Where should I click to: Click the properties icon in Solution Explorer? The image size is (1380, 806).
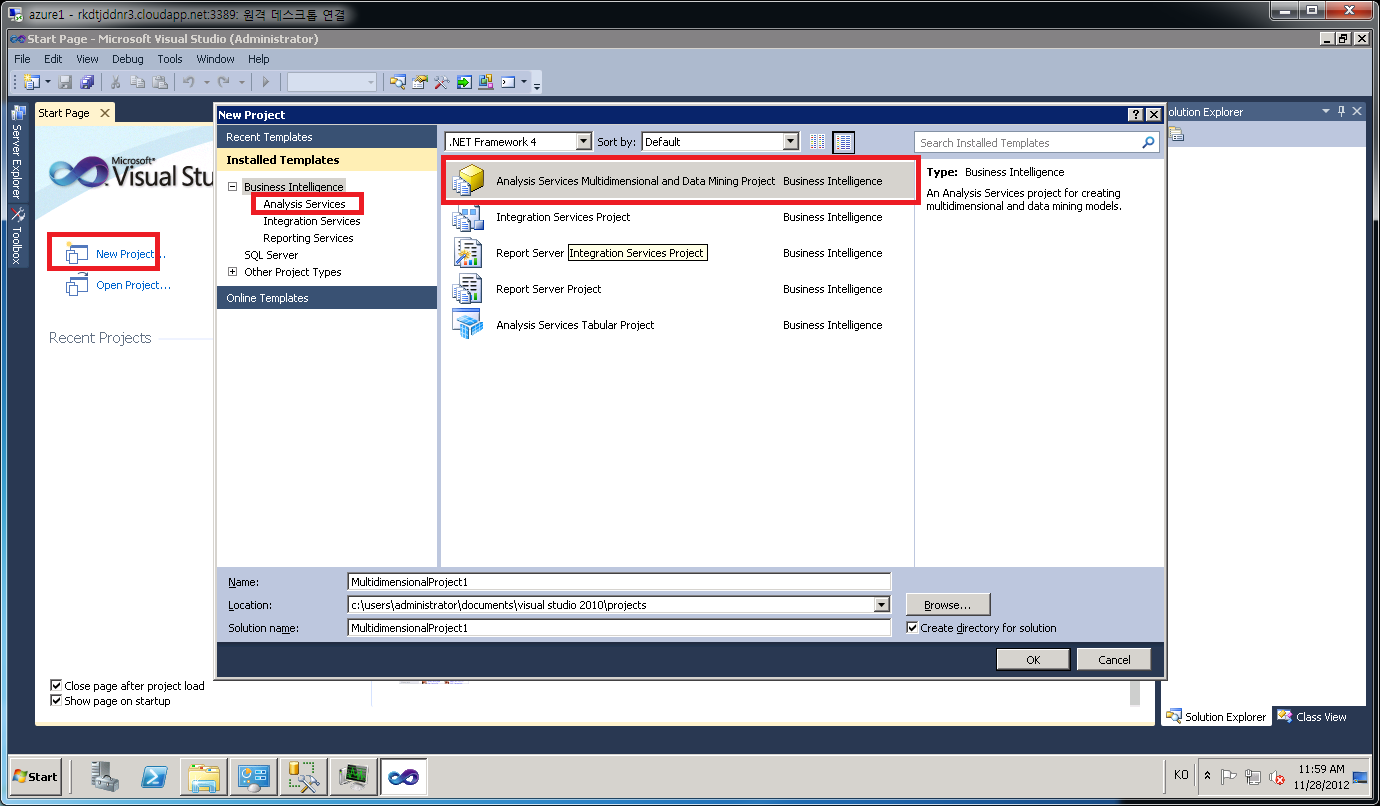tap(1176, 134)
